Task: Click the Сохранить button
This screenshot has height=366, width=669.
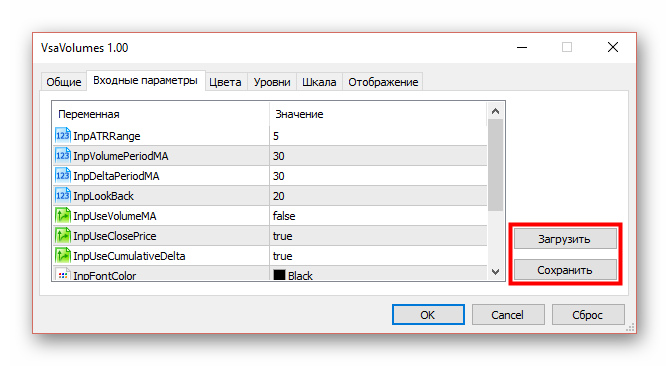Action: [x=565, y=270]
